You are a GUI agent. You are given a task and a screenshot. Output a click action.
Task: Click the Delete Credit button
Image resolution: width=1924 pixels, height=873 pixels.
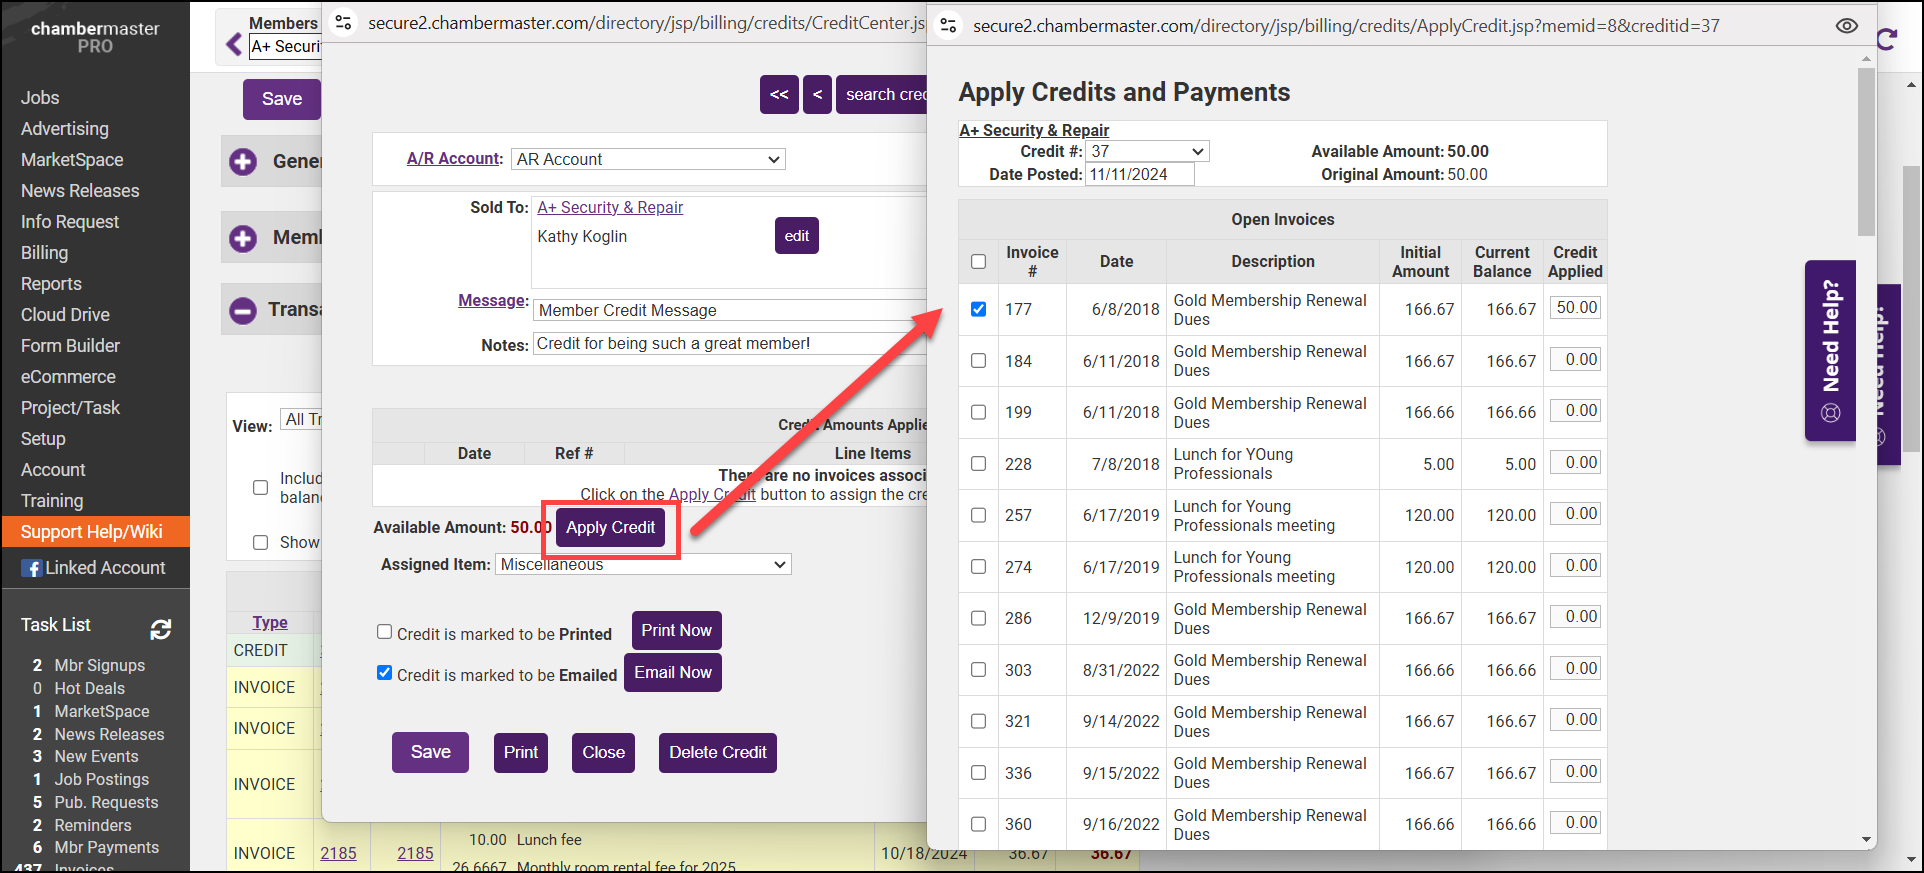717,753
